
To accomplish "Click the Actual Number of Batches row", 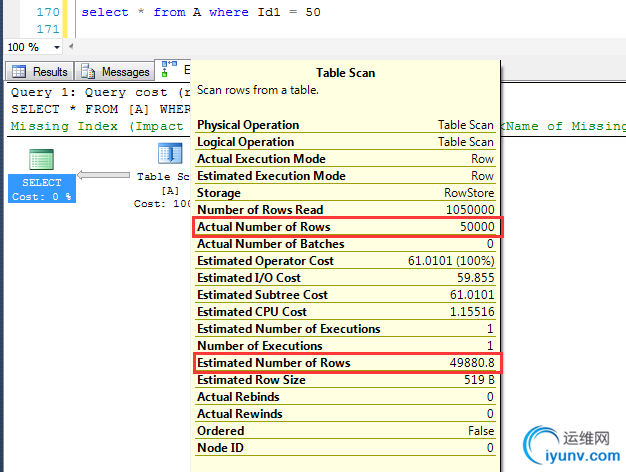I will (x=345, y=244).
